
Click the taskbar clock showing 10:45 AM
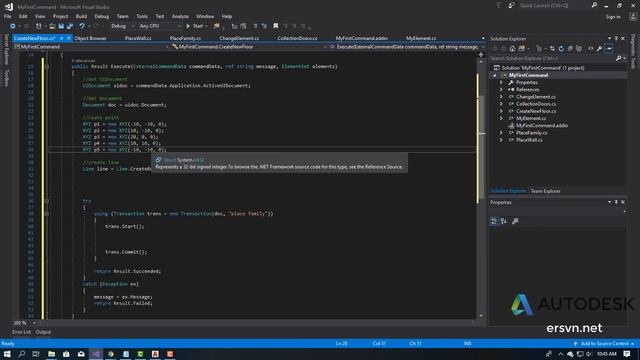606,354
